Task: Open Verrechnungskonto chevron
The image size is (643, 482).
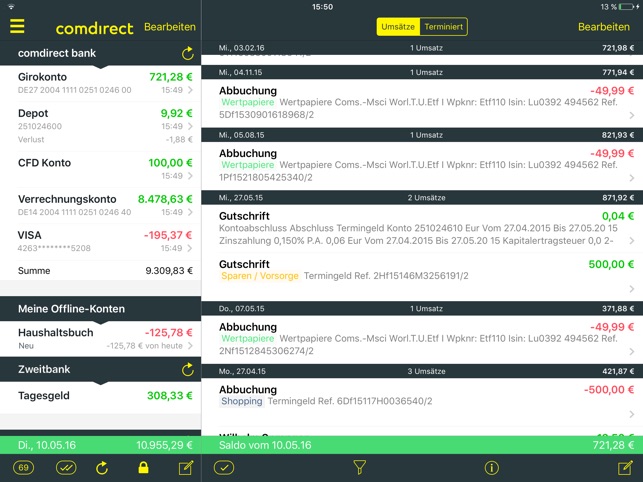Action: point(190,212)
